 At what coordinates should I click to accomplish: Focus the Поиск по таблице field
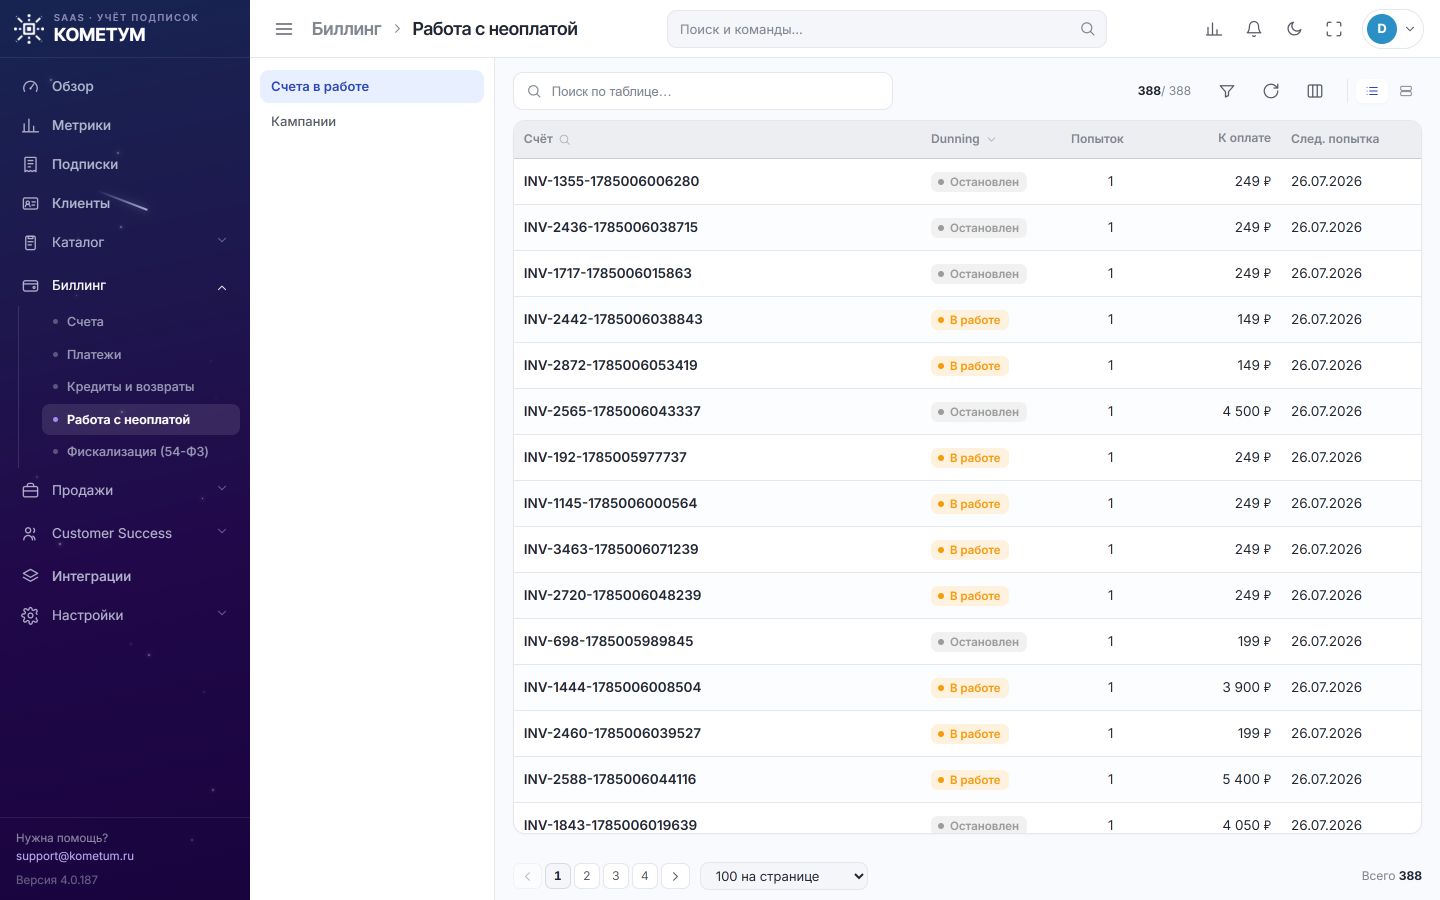tap(703, 91)
